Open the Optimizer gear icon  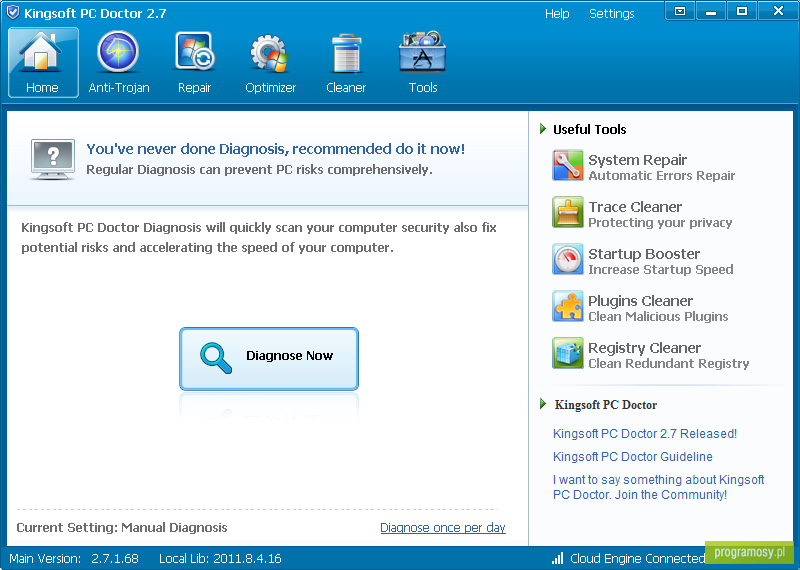(x=269, y=53)
